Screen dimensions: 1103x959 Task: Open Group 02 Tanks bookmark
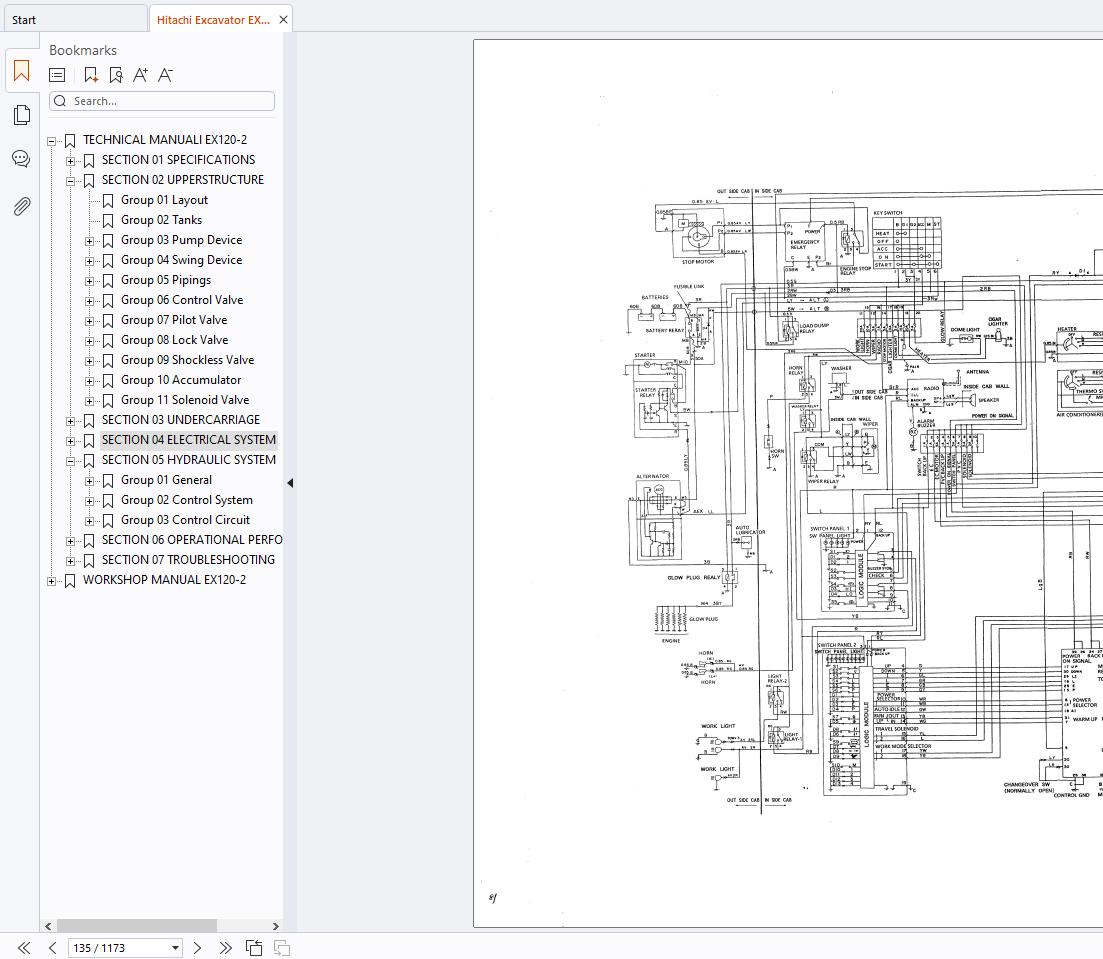(x=161, y=220)
